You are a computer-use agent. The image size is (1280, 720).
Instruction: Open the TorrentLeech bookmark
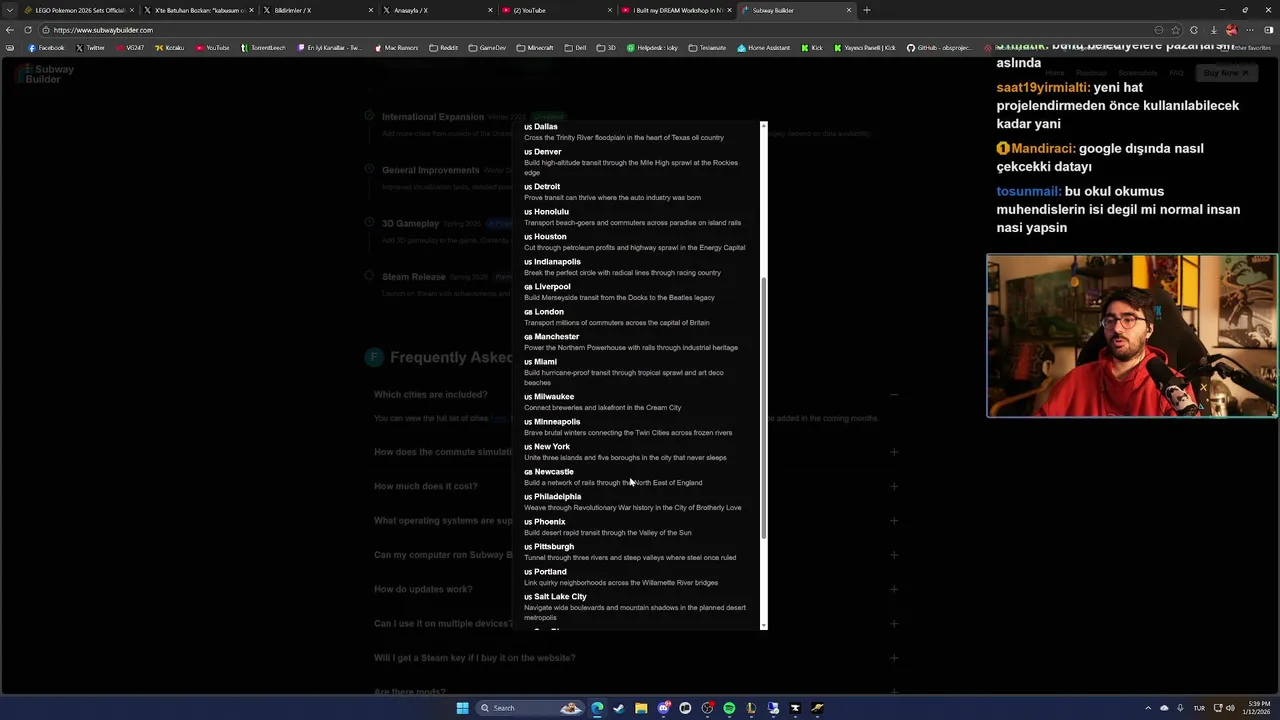pyautogui.click(x=263, y=47)
